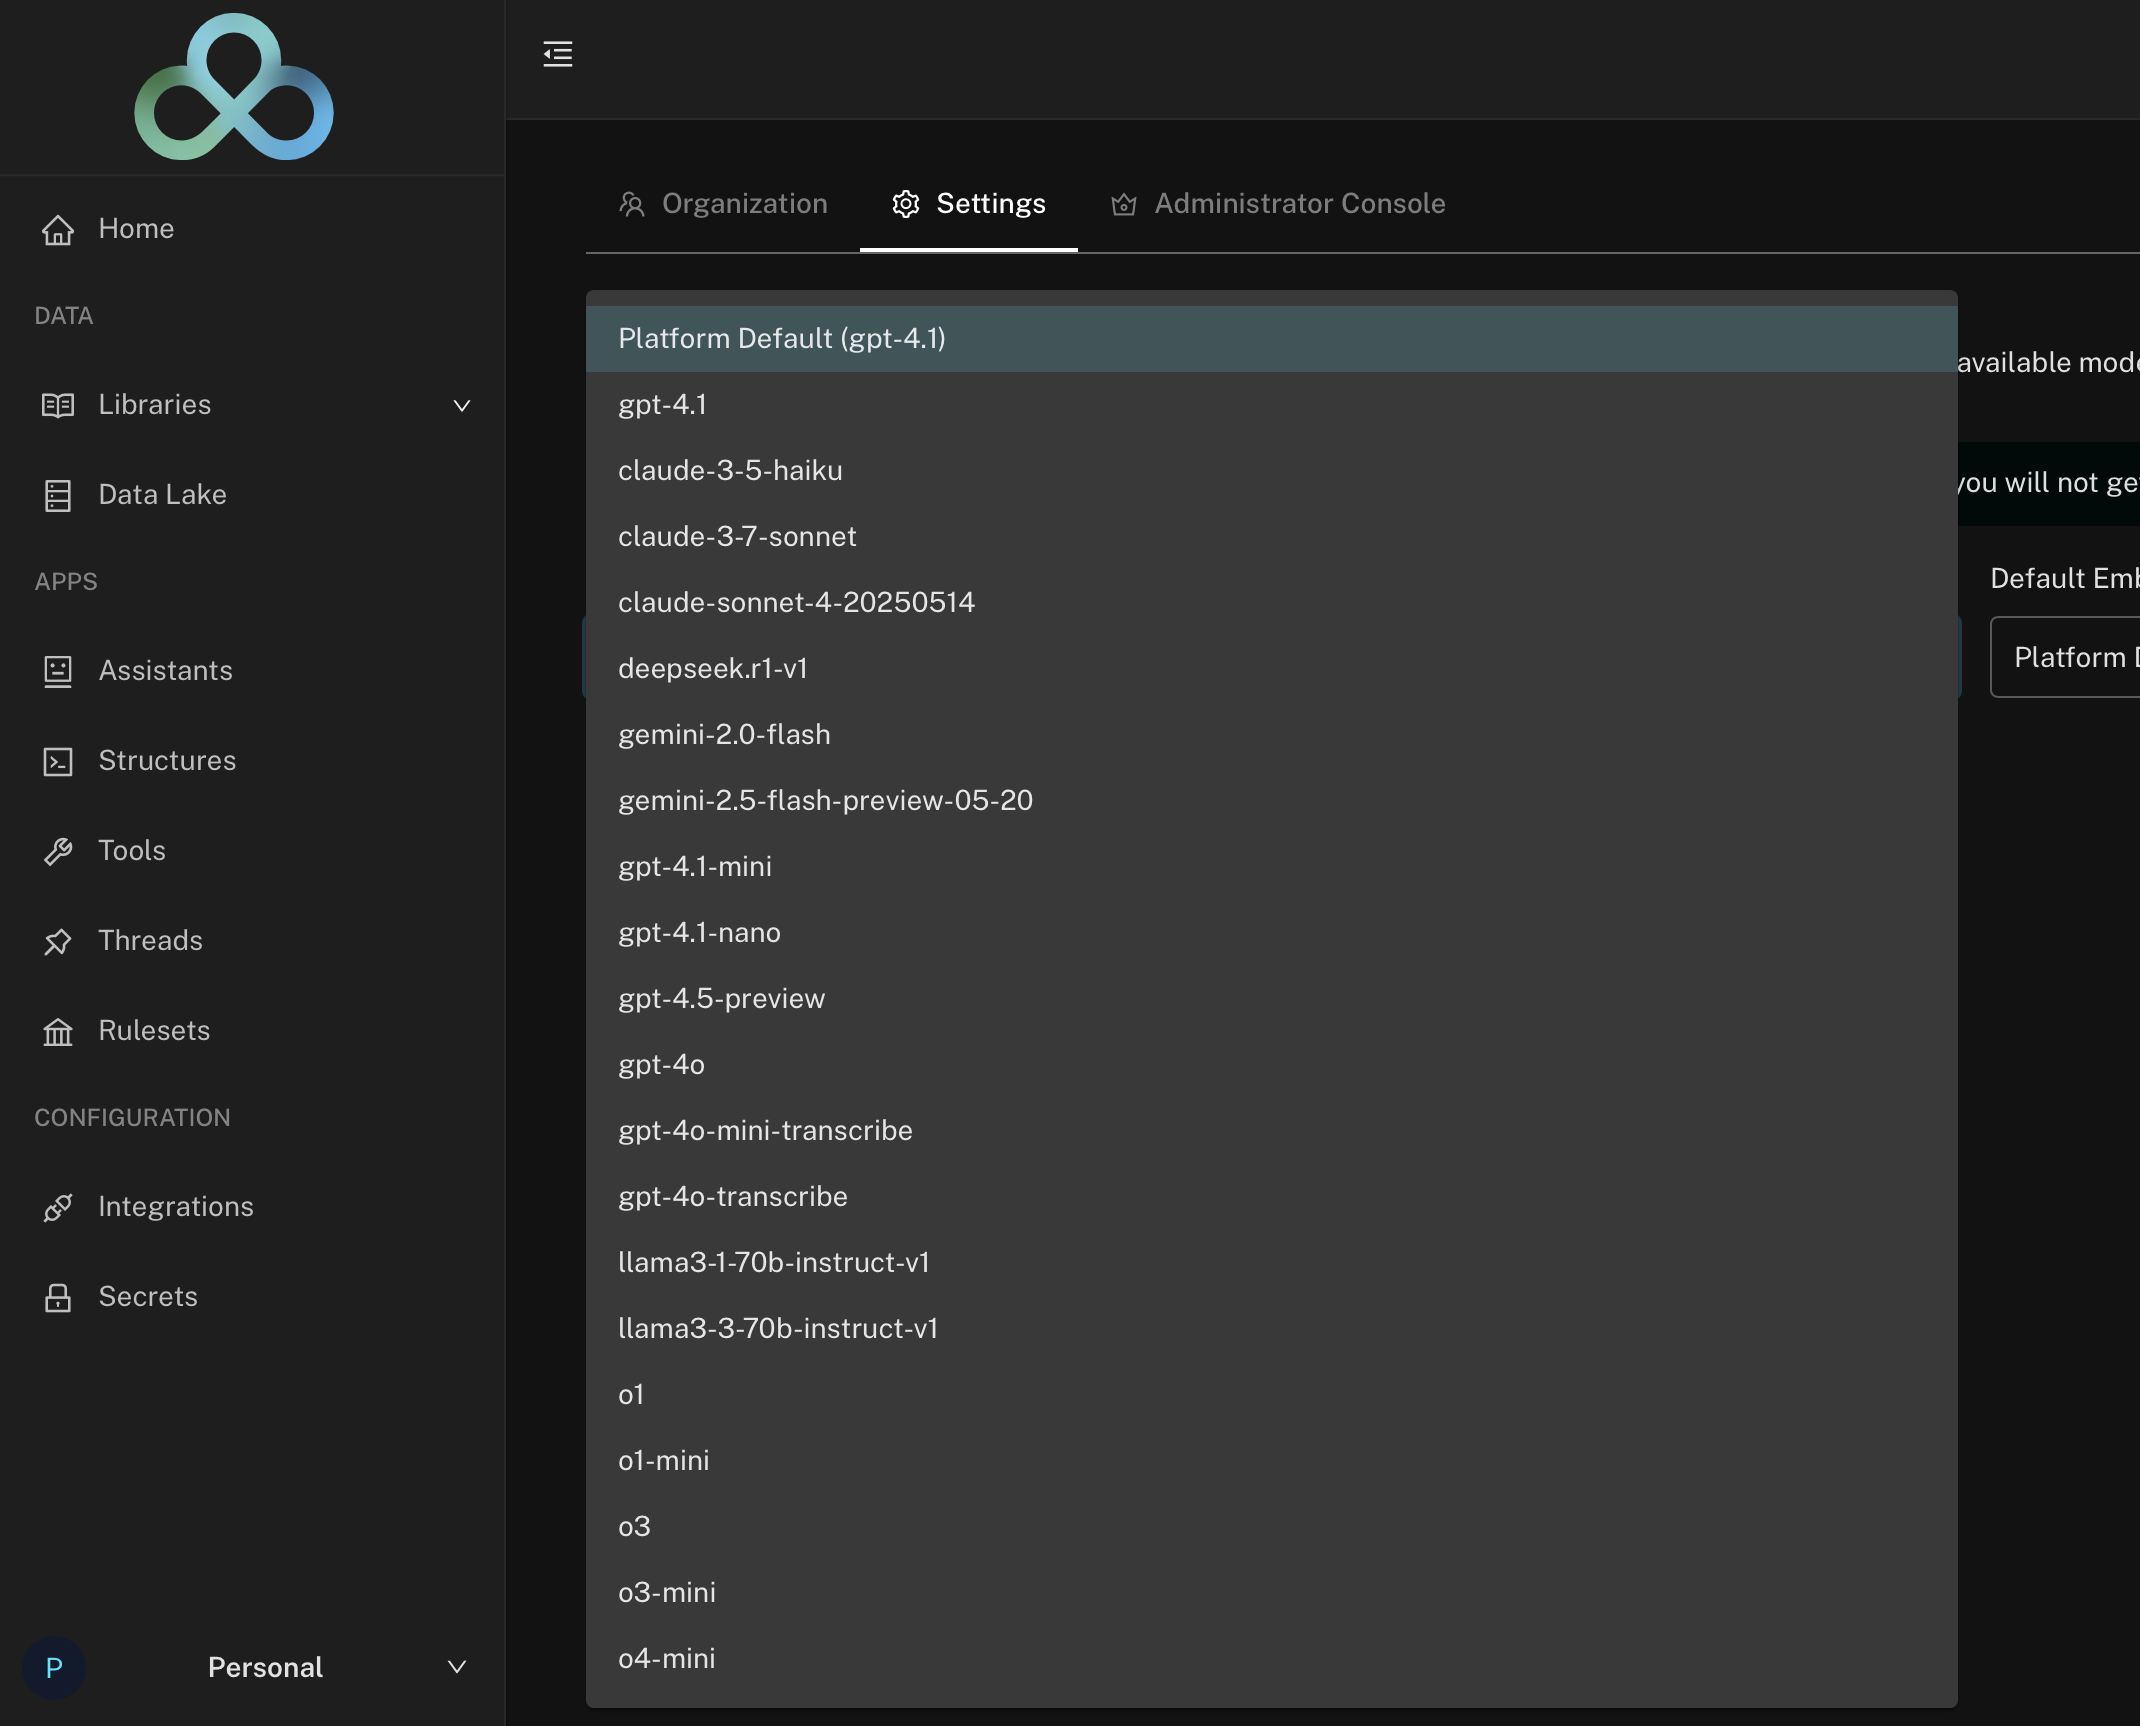Click the Griptape cloud logo

(x=234, y=88)
